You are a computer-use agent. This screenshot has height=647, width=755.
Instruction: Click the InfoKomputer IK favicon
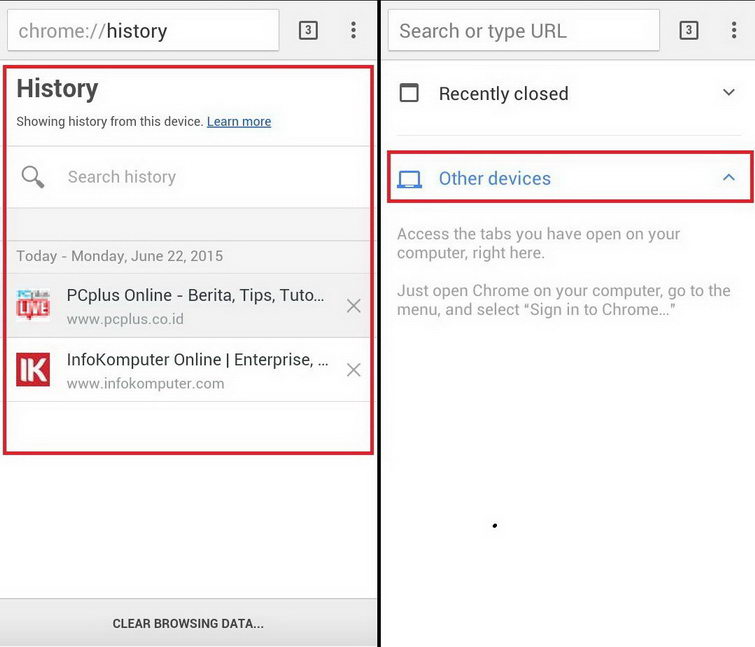point(33,369)
